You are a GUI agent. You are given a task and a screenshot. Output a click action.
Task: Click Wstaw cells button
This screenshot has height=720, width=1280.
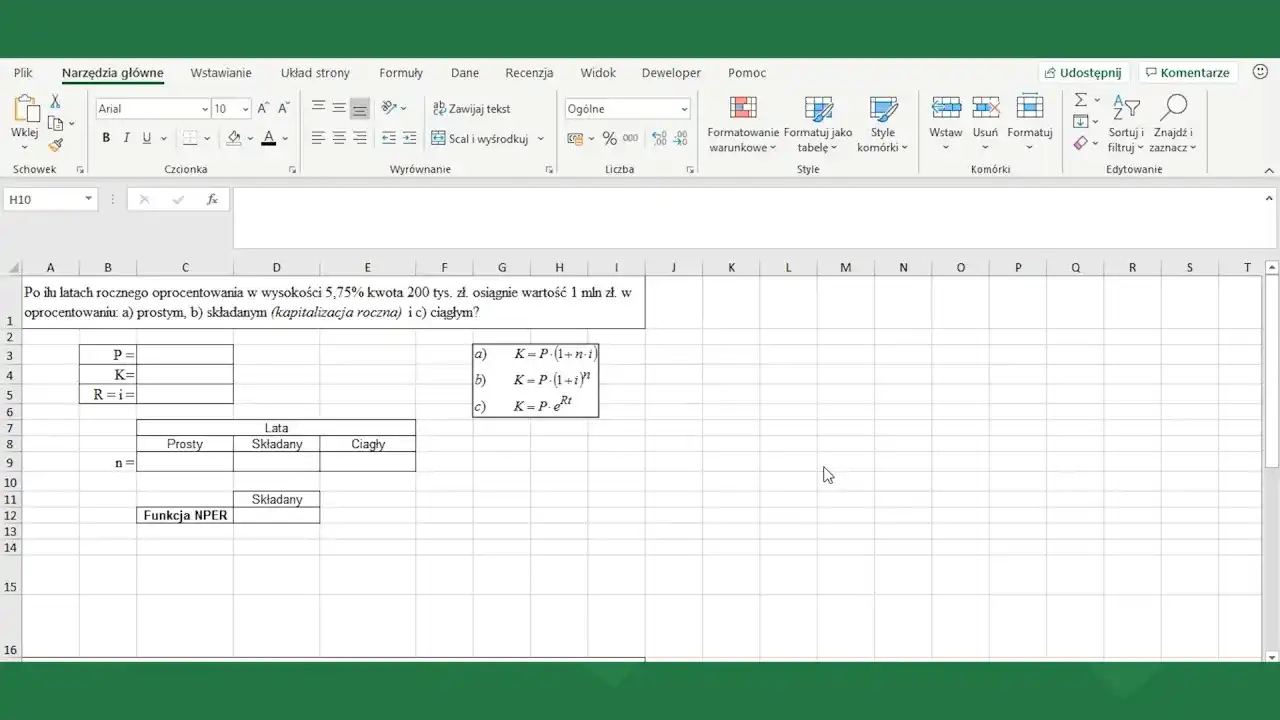pos(946,125)
